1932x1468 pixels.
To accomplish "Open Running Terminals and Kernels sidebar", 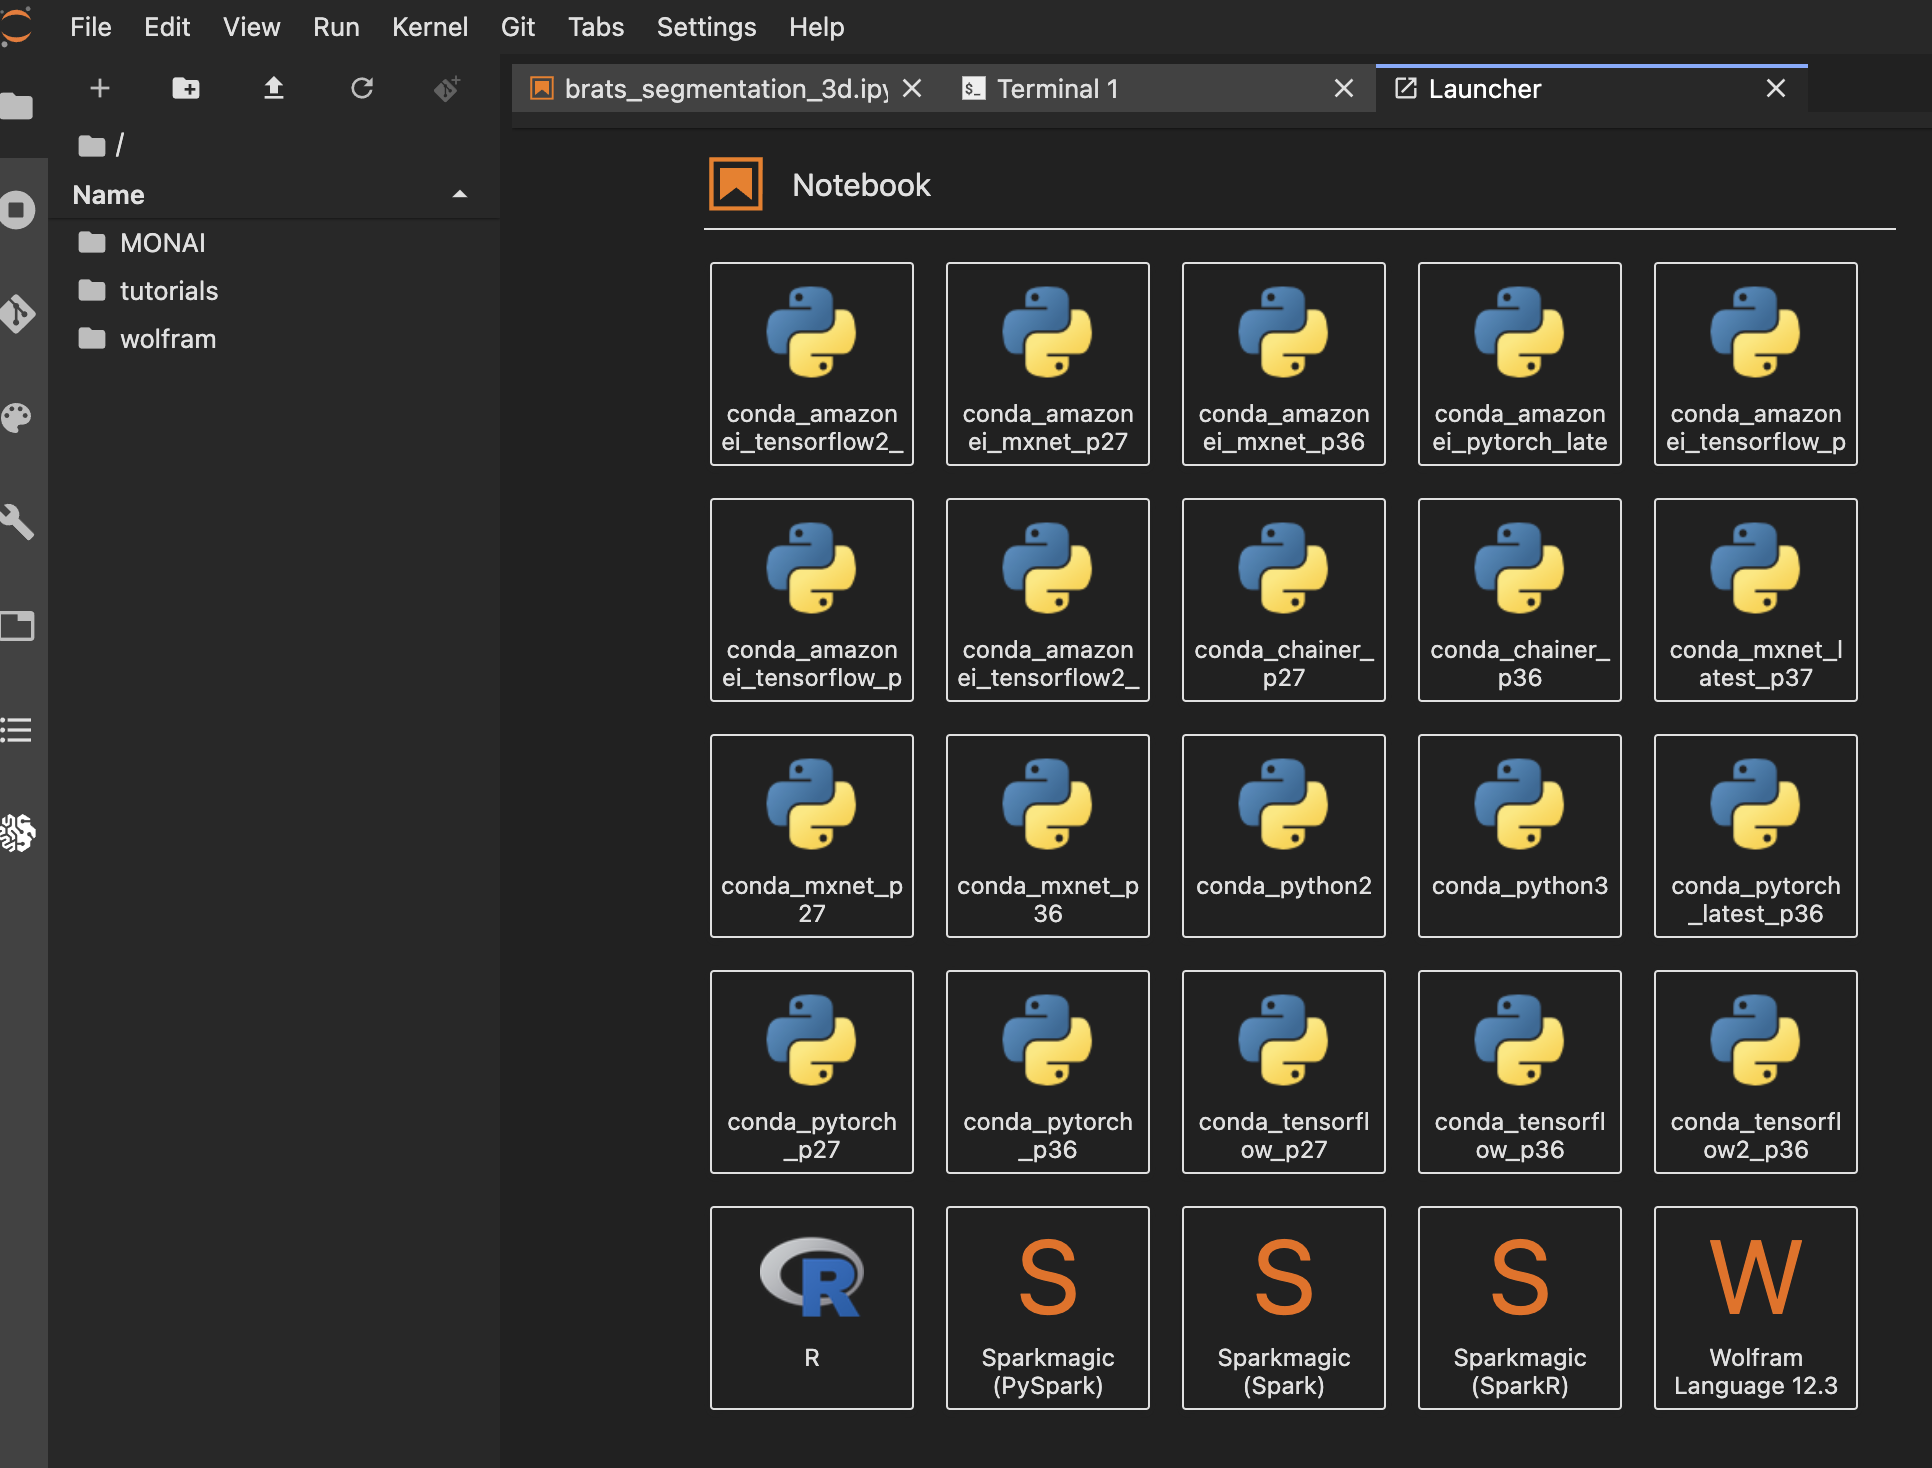I will pyautogui.click(x=17, y=210).
